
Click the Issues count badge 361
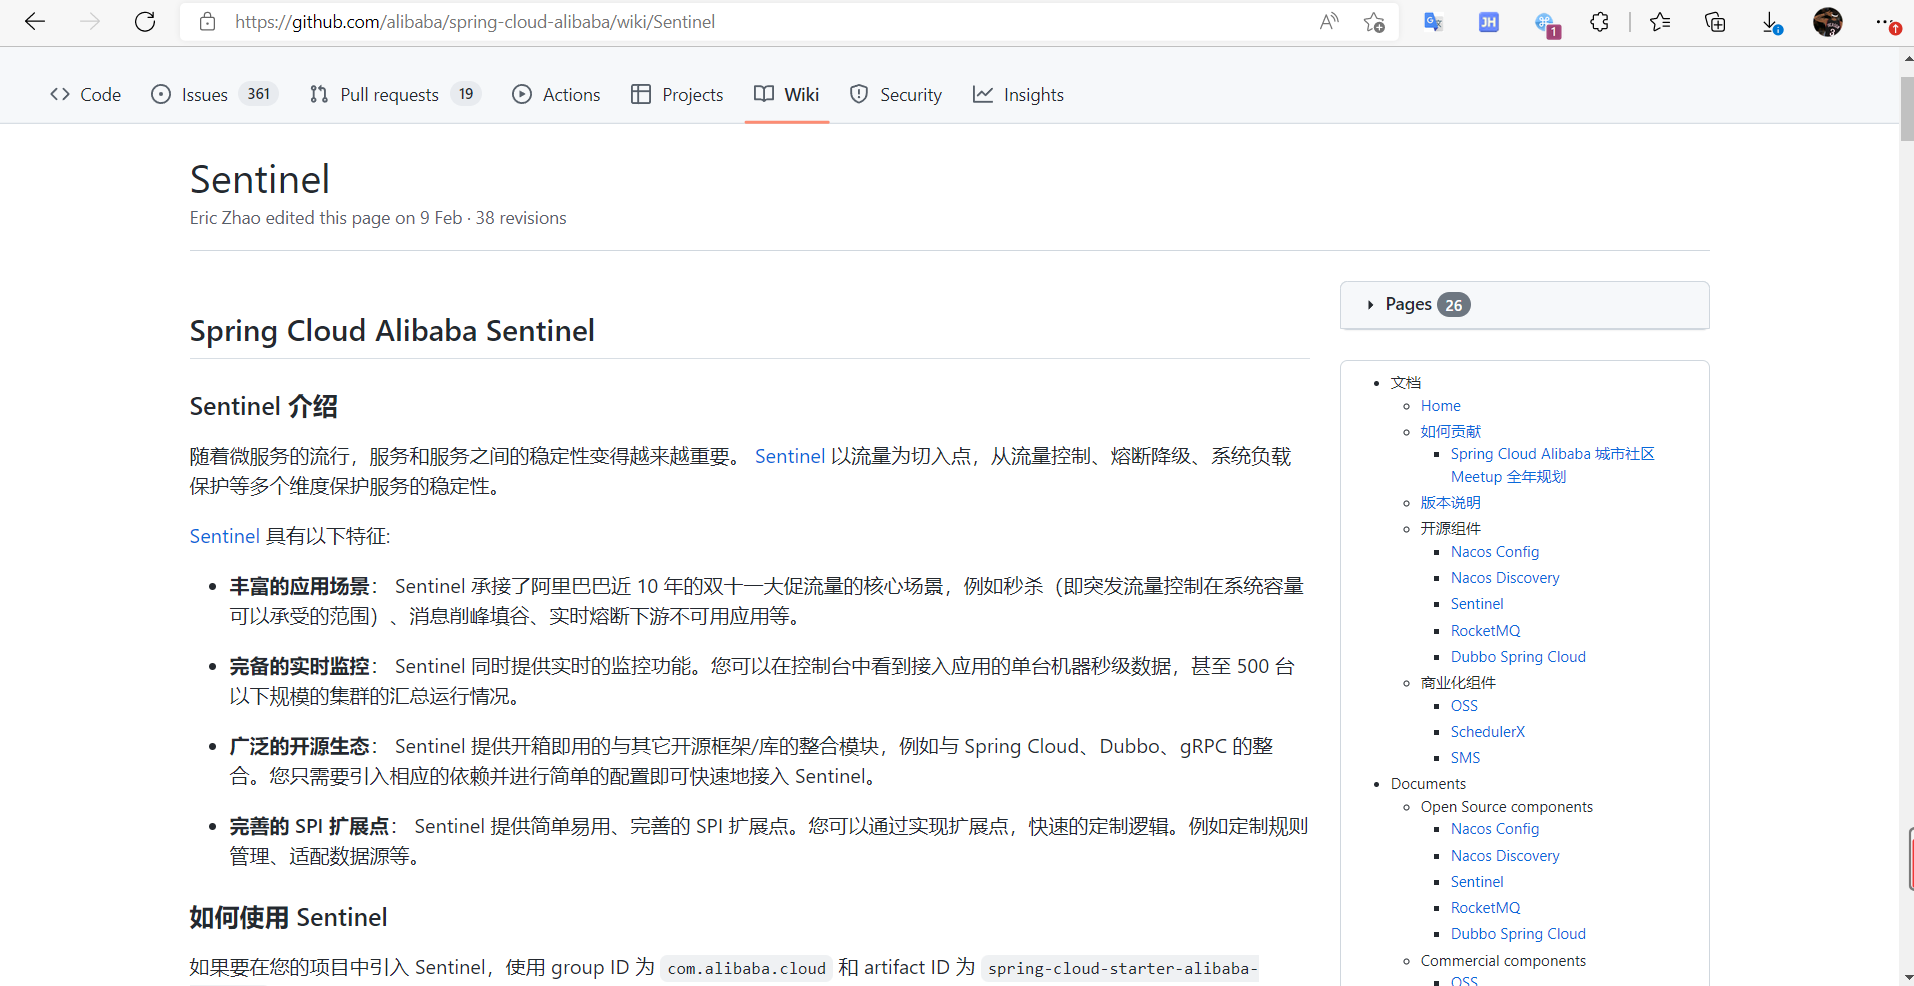[x=259, y=94]
